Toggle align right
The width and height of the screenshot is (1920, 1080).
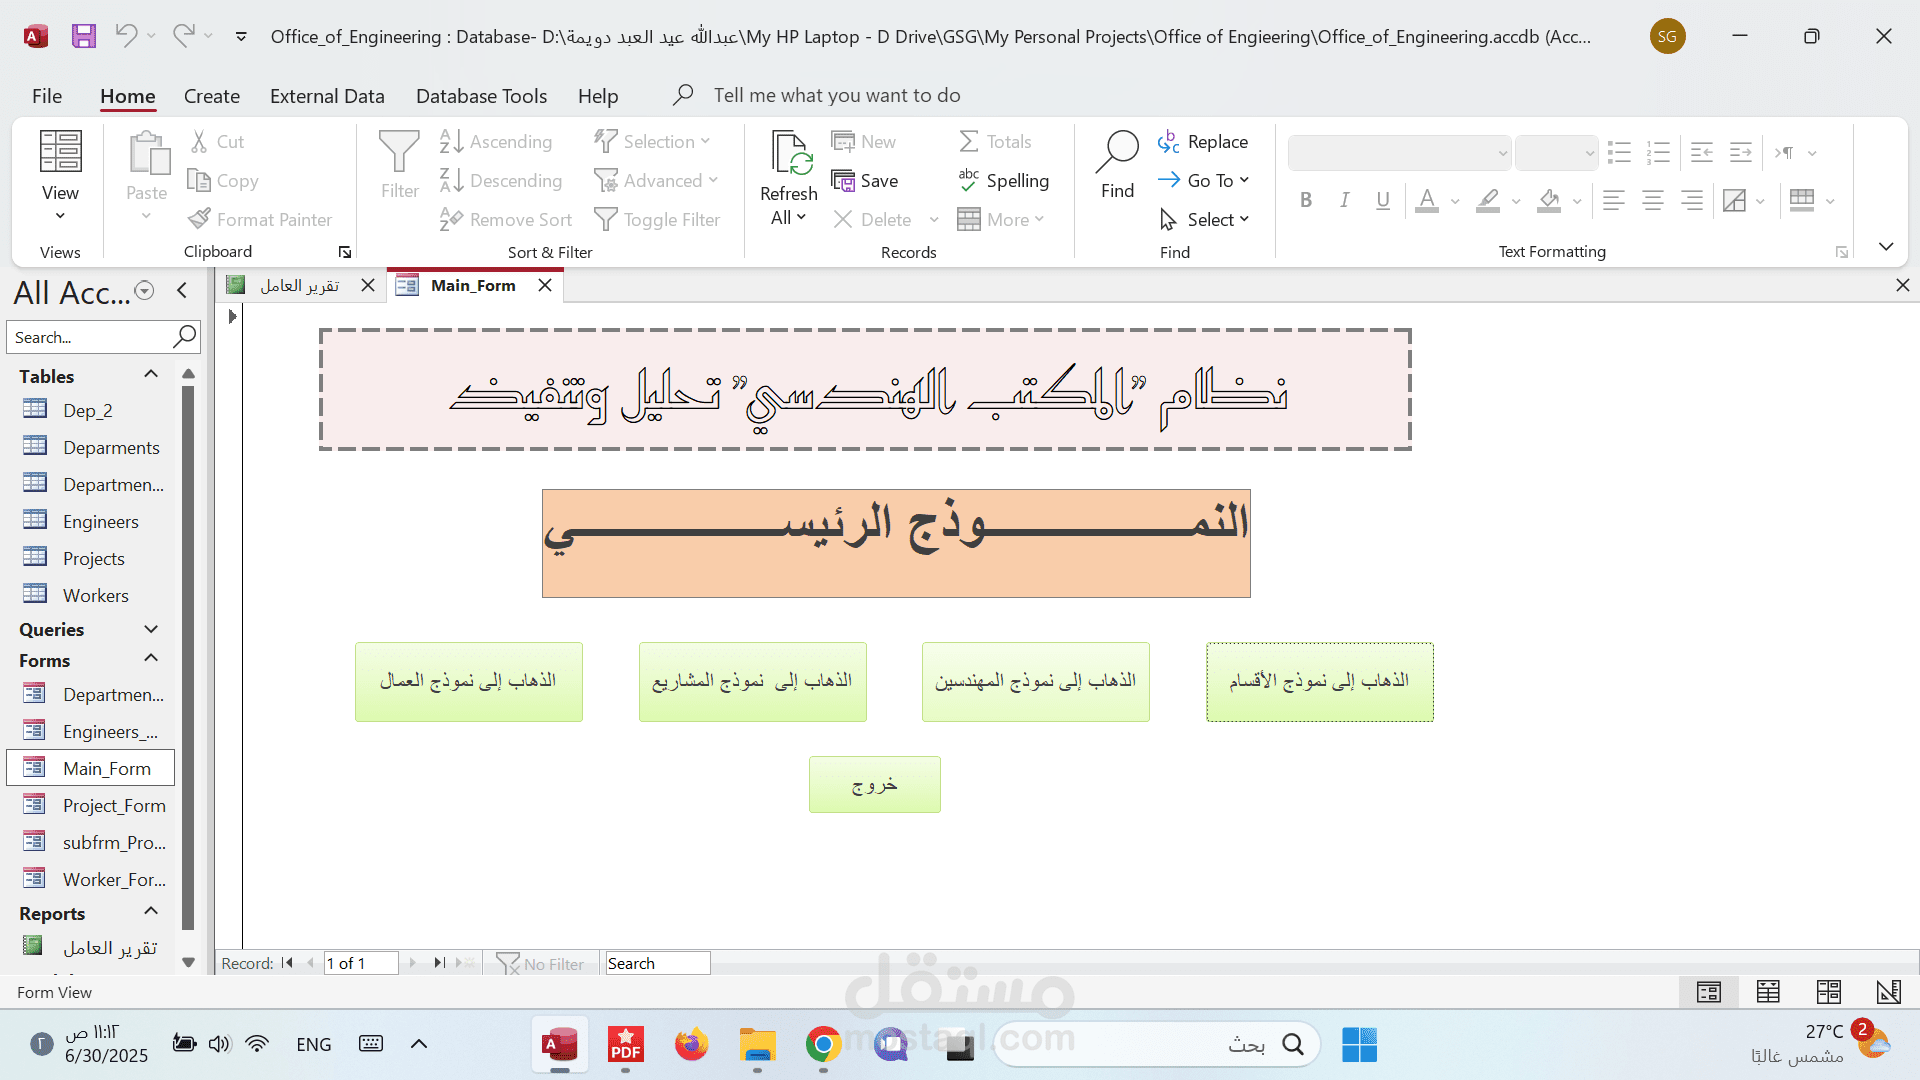(x=1692, y=201)
